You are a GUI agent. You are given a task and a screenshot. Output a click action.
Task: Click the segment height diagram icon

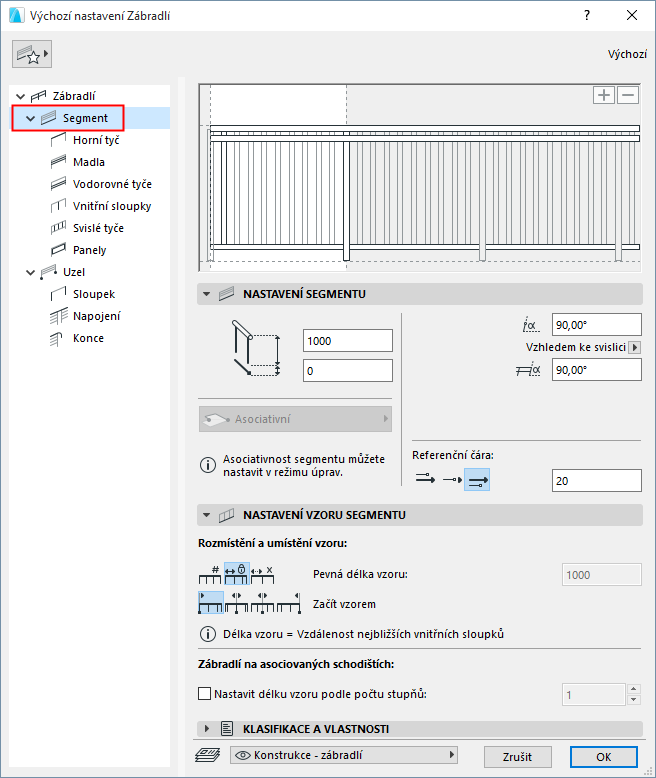(256, 348)
